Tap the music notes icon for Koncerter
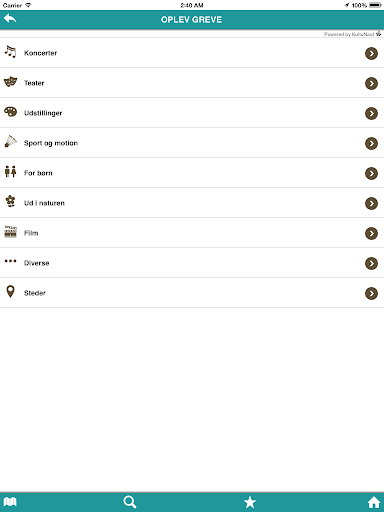The image size is (384, 512). [x=10, y=52]
